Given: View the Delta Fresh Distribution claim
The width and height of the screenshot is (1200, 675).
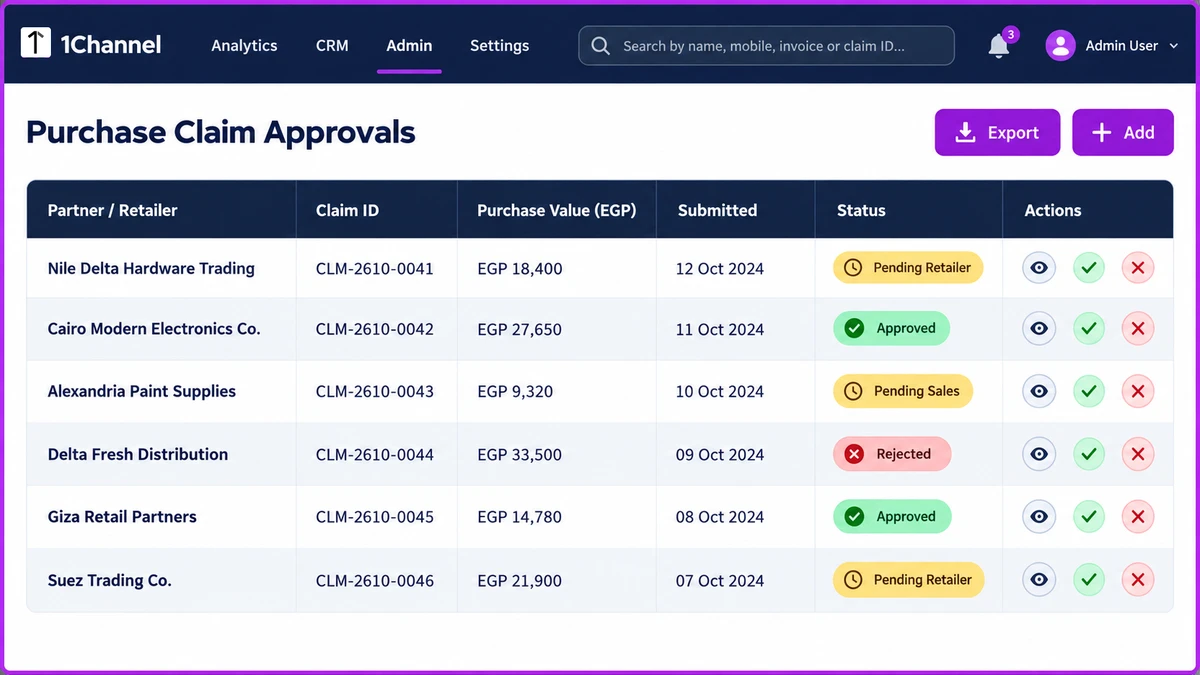Looking at the screenshot, I should [x=1039, y=454].
